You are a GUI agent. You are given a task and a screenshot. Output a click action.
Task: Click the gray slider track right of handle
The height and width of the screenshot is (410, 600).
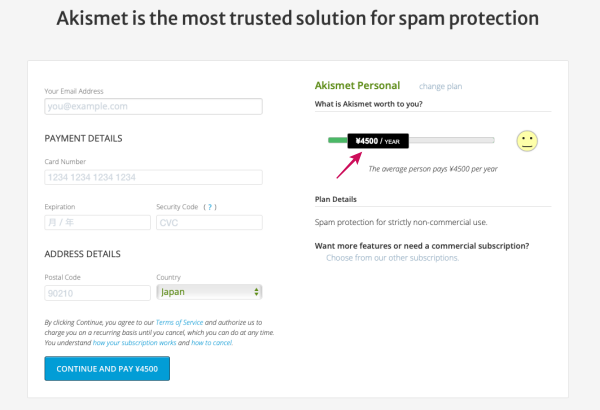[451, 141]
